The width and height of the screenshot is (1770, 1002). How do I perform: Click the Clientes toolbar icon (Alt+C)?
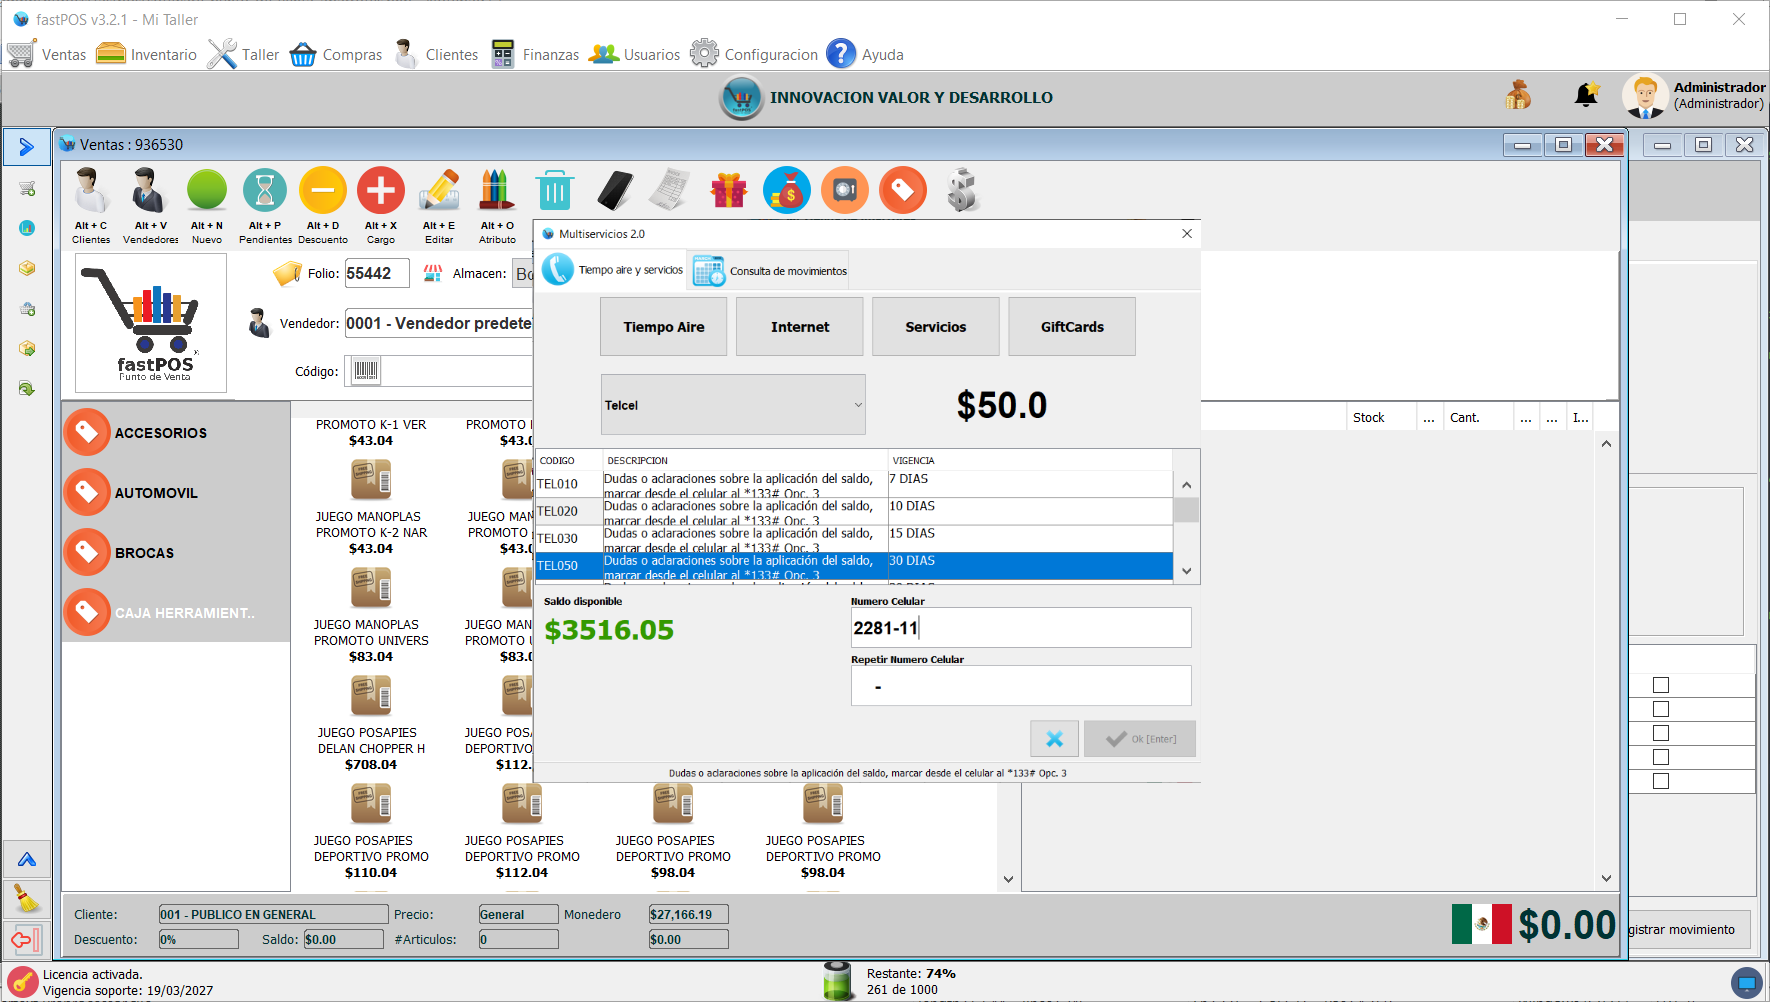[90, 192]
